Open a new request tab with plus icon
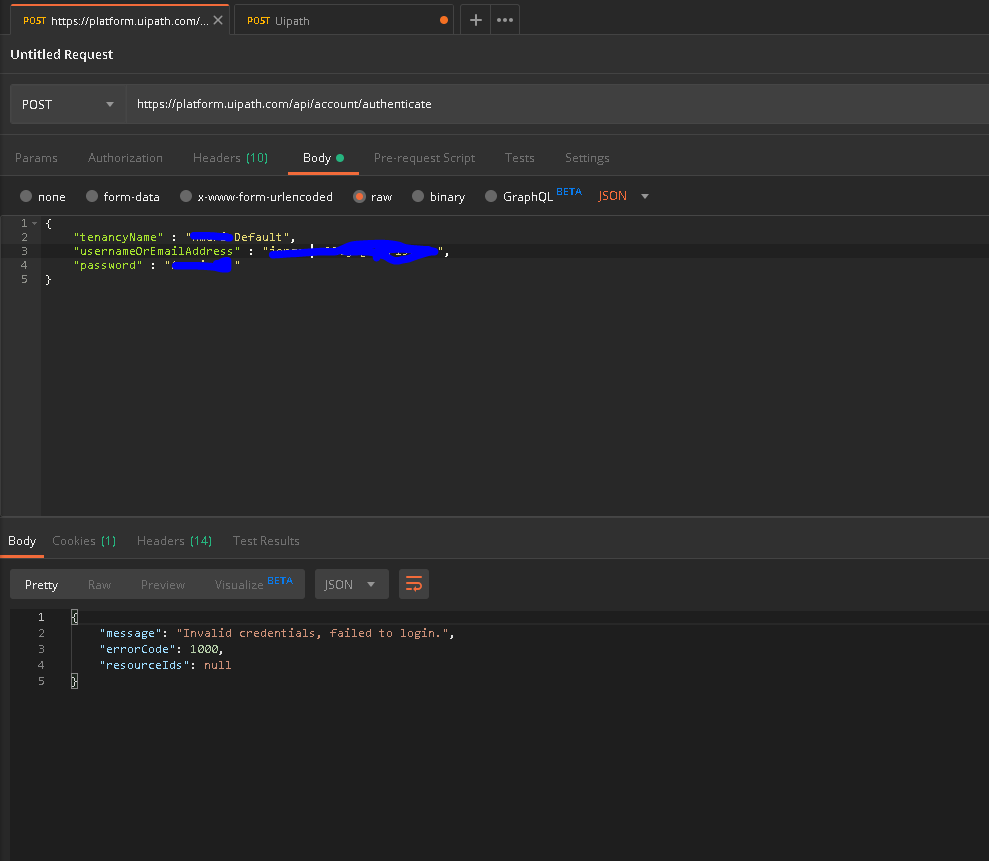Image resolution: width=989 pixels, height=861 pixels. tap(476, 20)
